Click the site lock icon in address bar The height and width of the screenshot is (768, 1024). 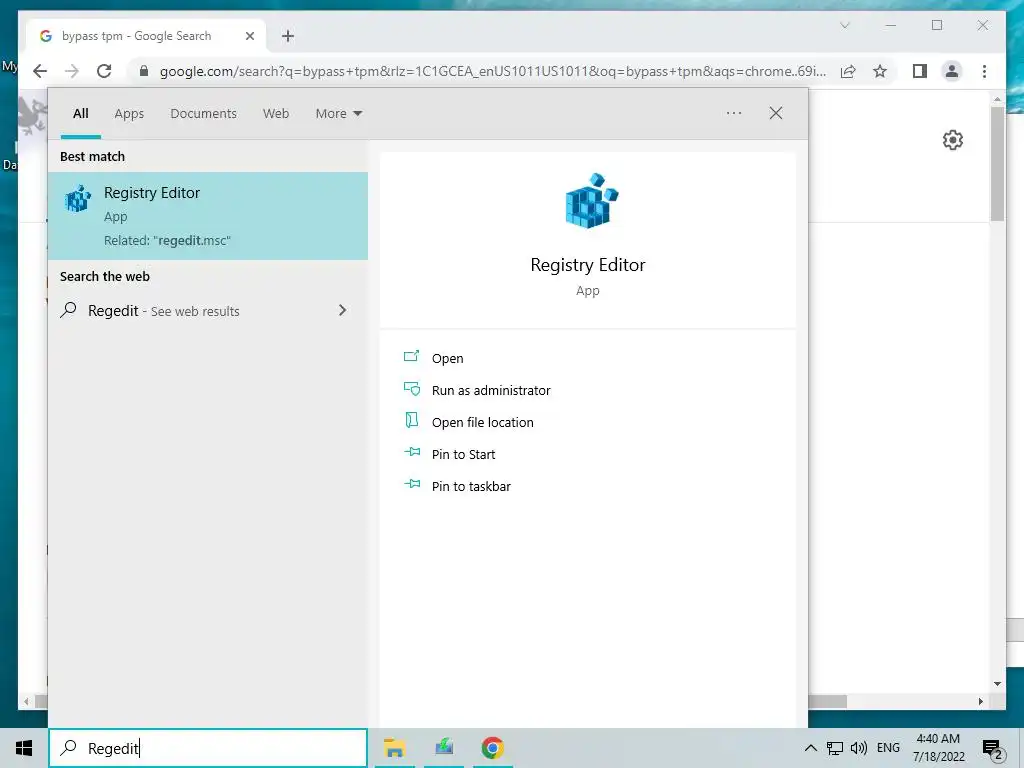[x=144, y=71]
